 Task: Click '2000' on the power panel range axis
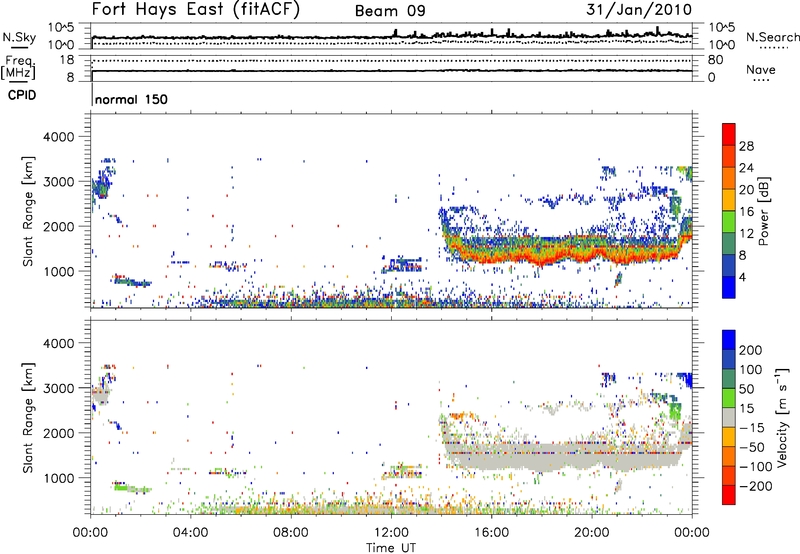click(59, 226)
